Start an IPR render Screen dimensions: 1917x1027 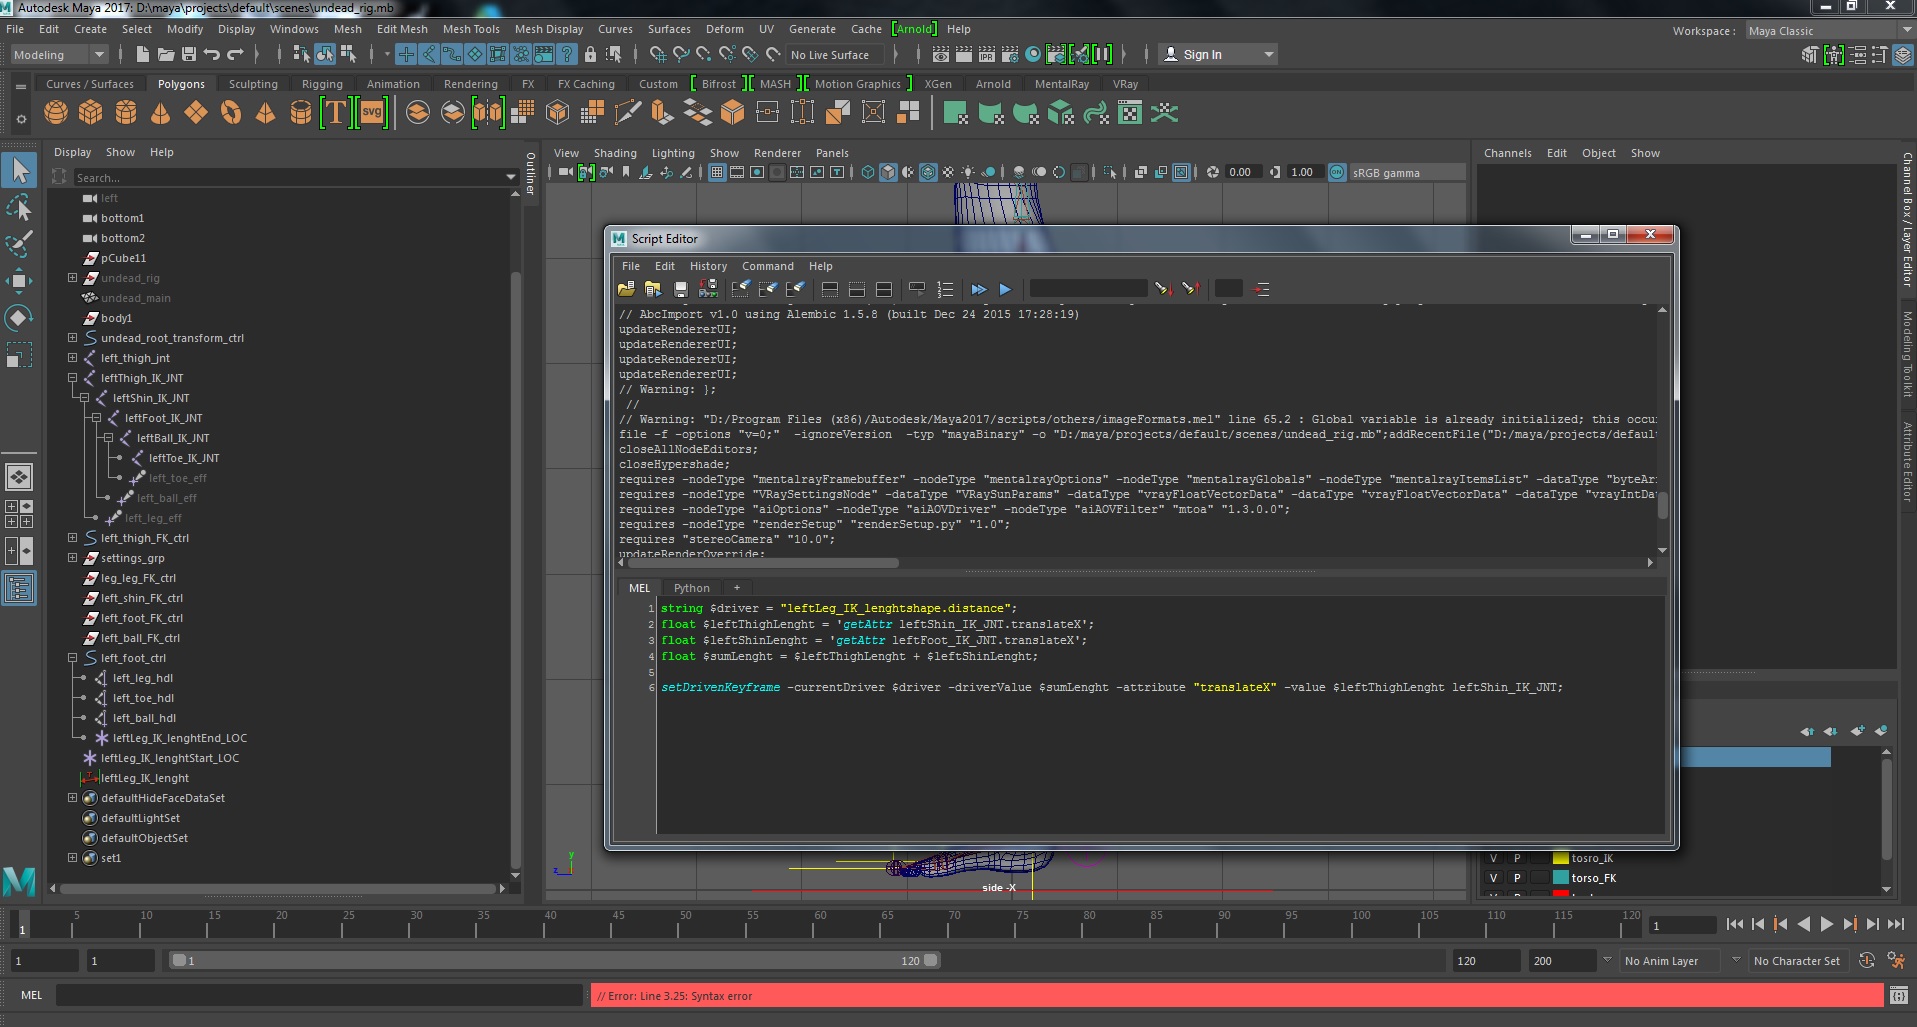coord(988,55)
